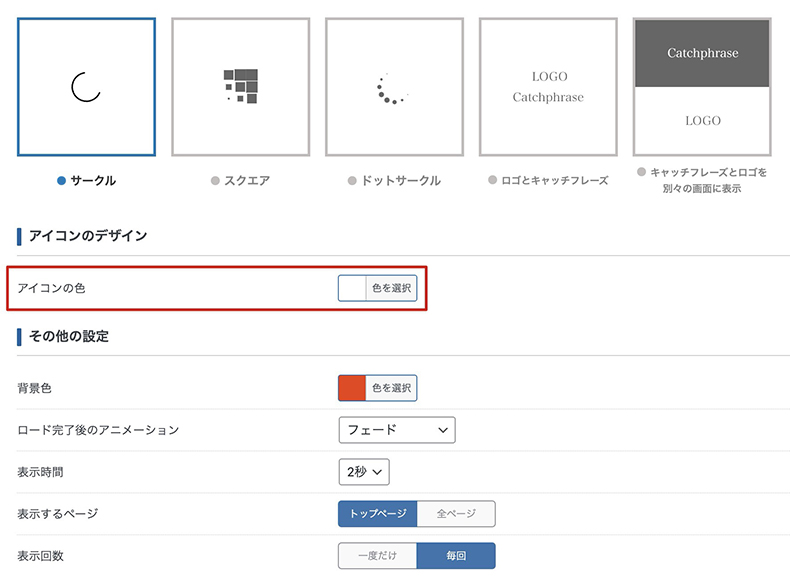Open the 2秒 display time dropdown
Screen dimensions: 790x587
pos(364,472)
